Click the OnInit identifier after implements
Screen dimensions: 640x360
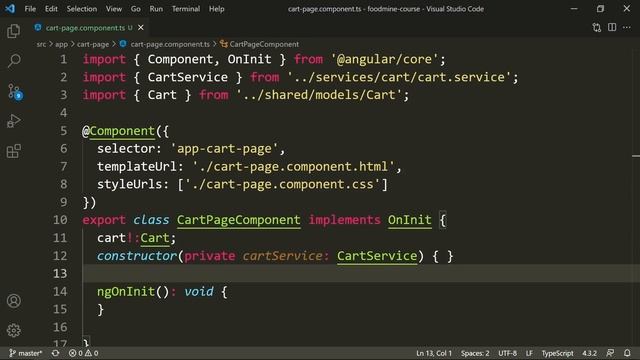click(x=409, y=220)
